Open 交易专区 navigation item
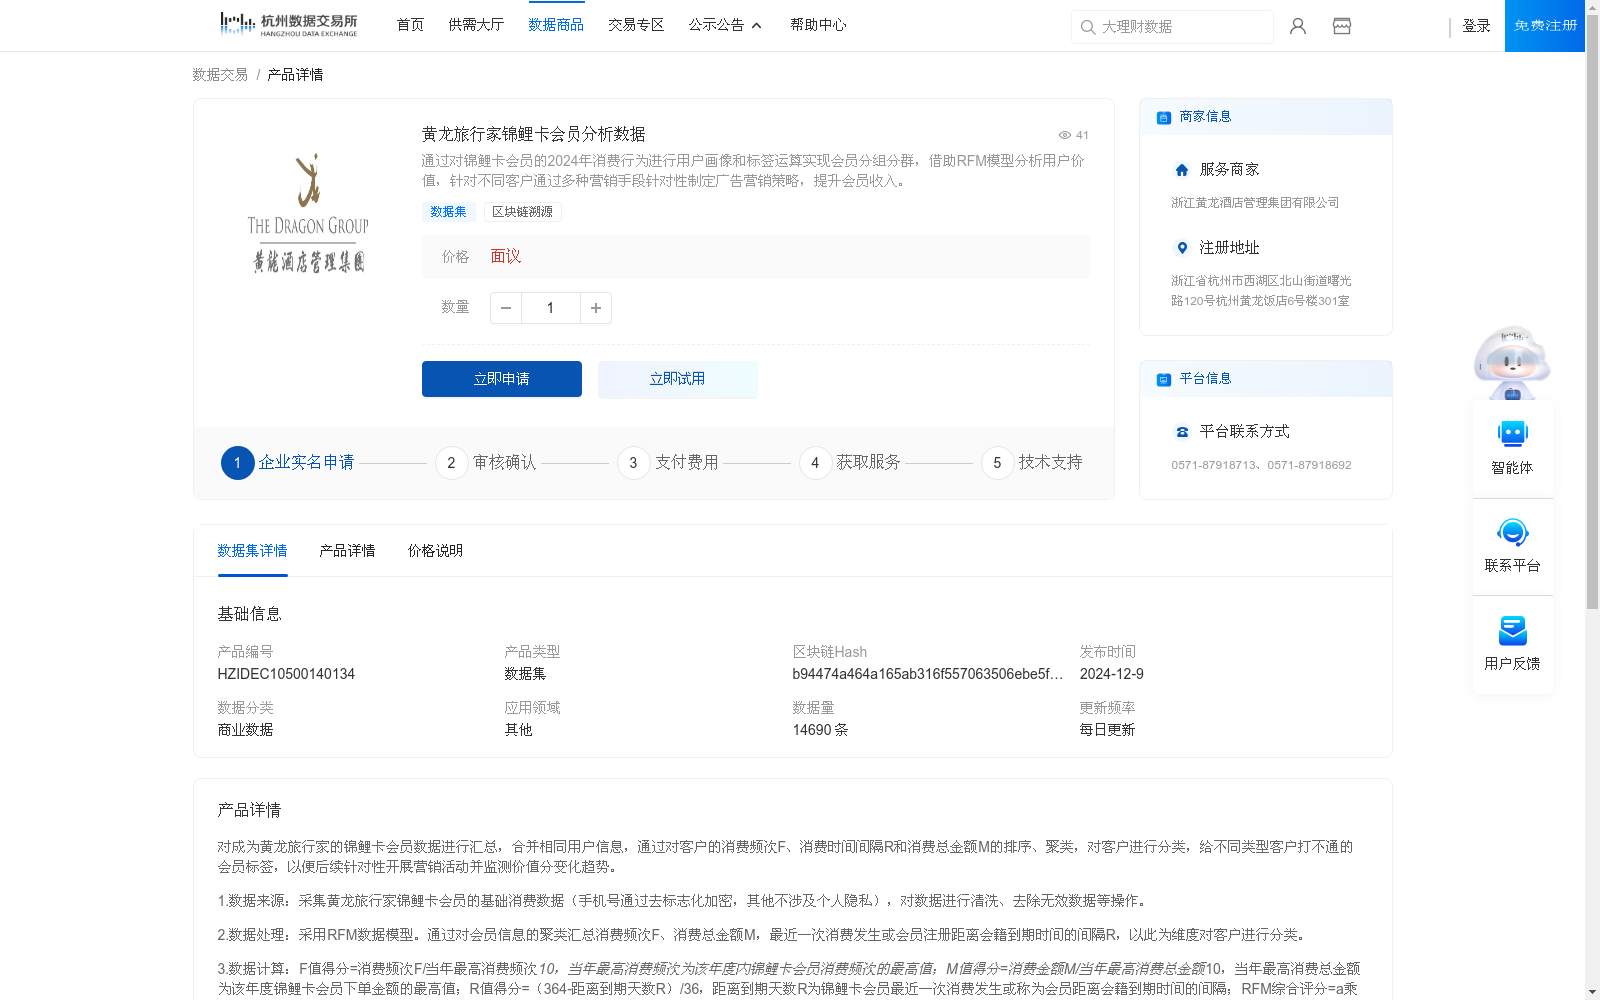1600x1000 pixels. [x=636, y=25]
